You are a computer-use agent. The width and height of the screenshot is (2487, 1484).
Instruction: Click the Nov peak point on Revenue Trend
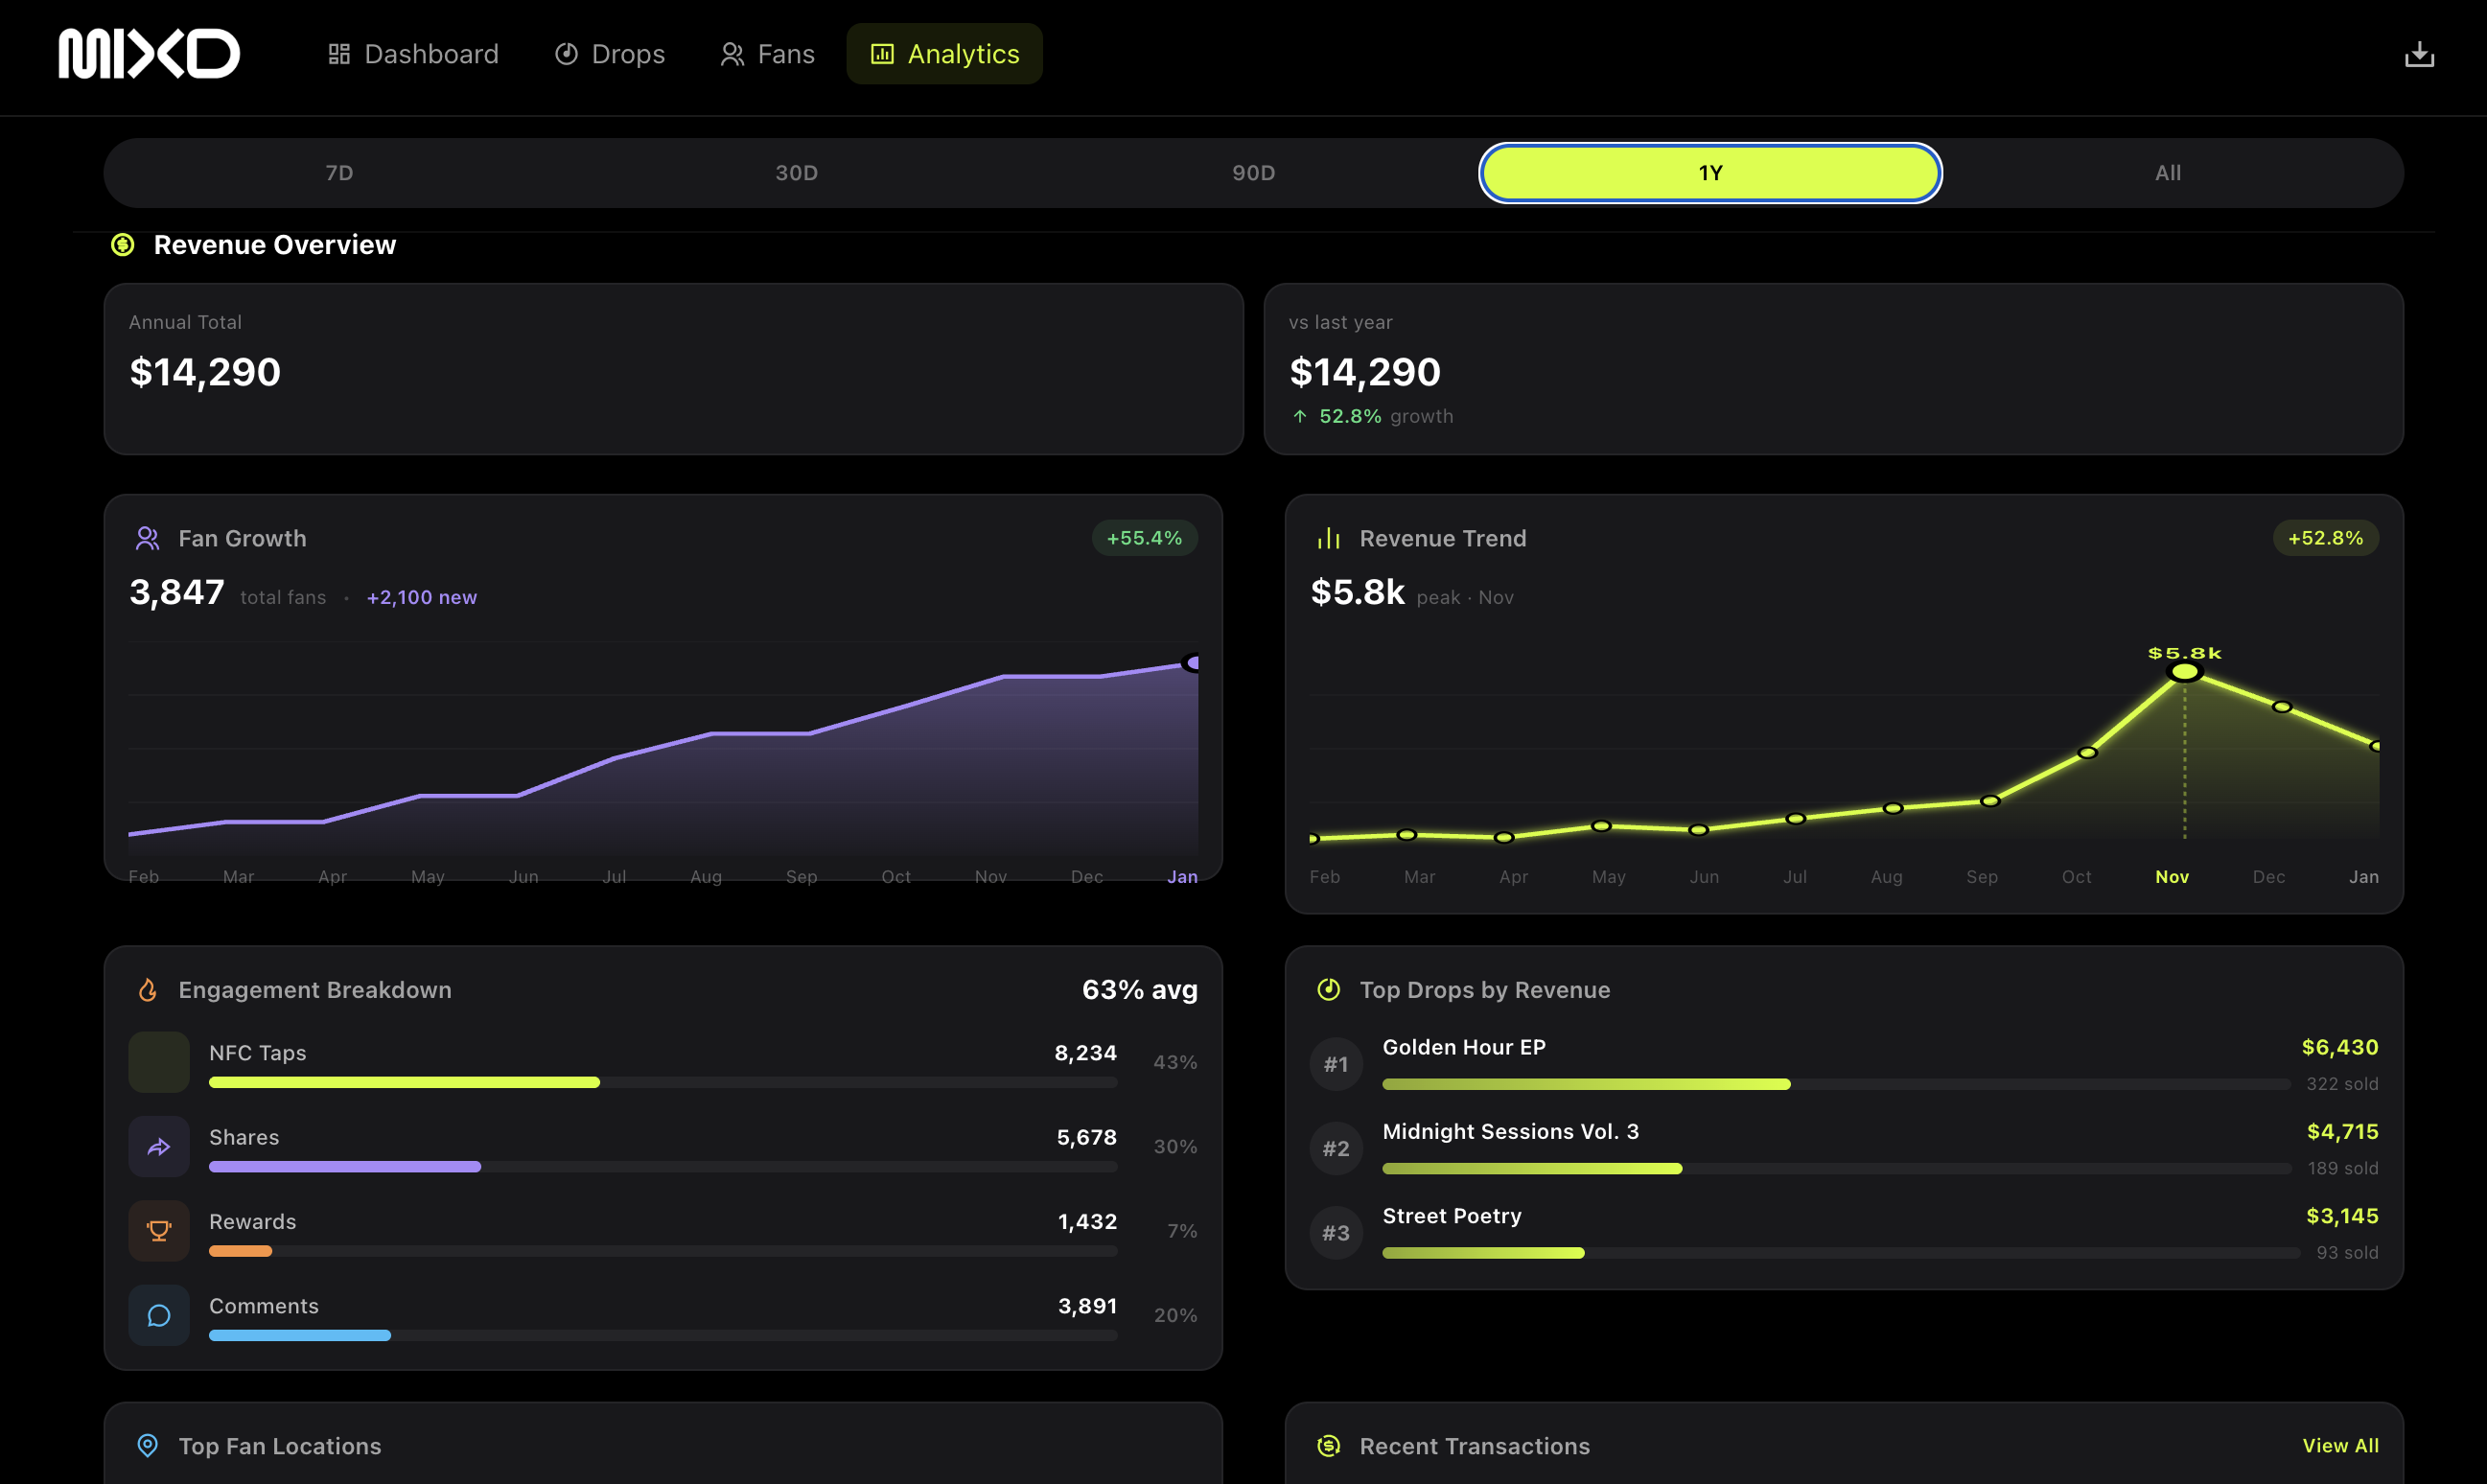click(x=2184, y=672)
